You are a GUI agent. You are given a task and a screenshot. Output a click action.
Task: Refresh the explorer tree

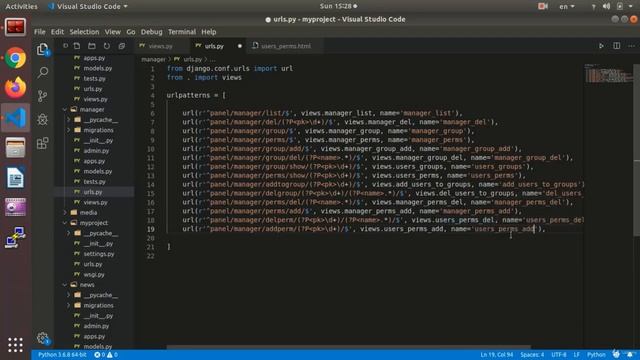107,46
